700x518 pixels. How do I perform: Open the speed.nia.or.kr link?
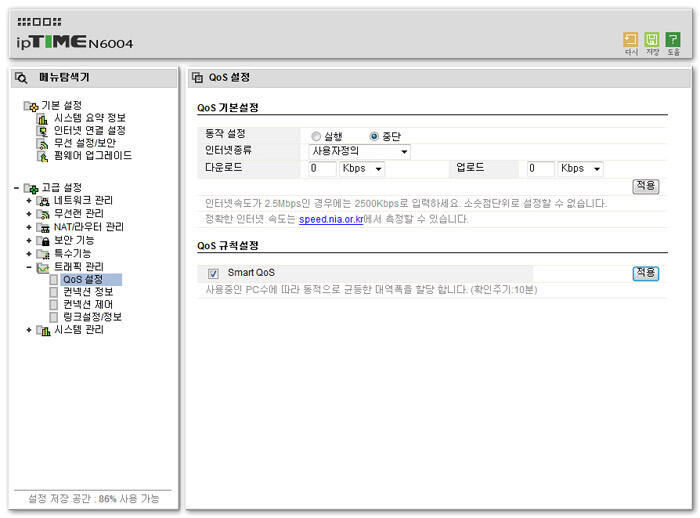[331, 220]
